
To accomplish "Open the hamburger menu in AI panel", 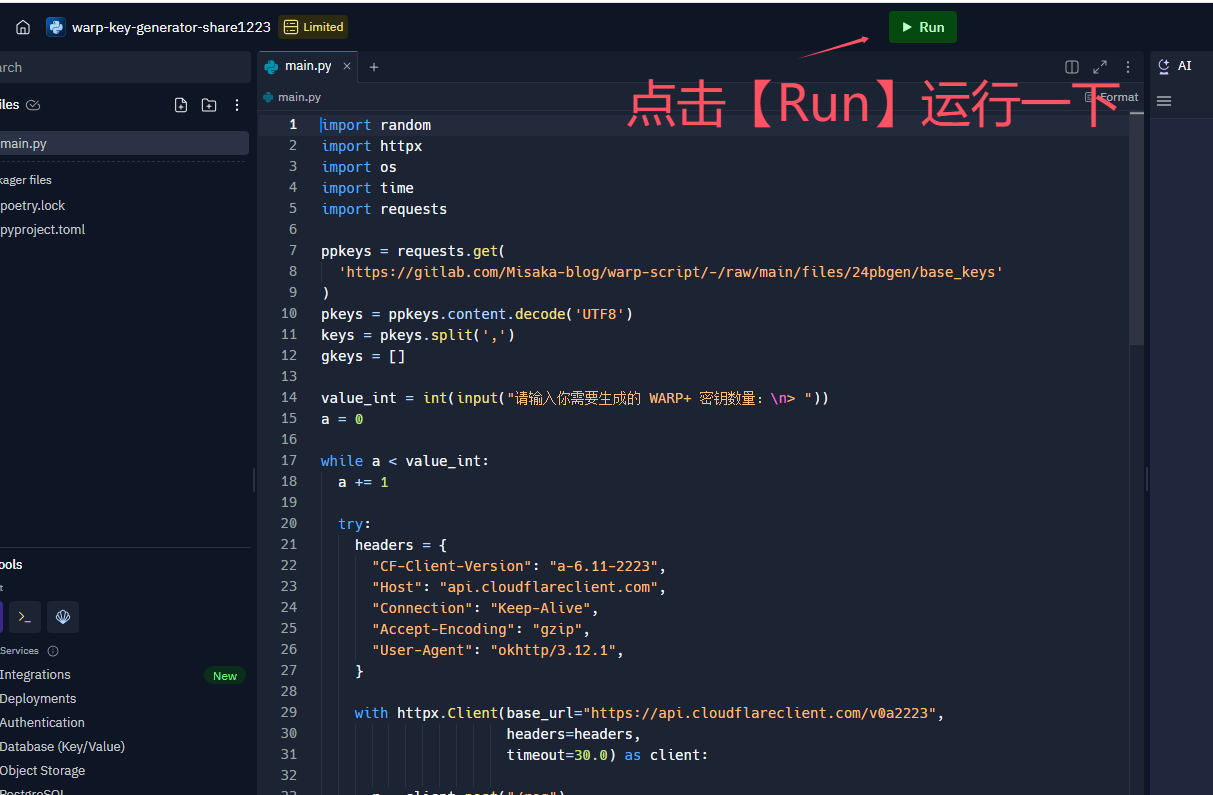I will [x=1164, y=101].
